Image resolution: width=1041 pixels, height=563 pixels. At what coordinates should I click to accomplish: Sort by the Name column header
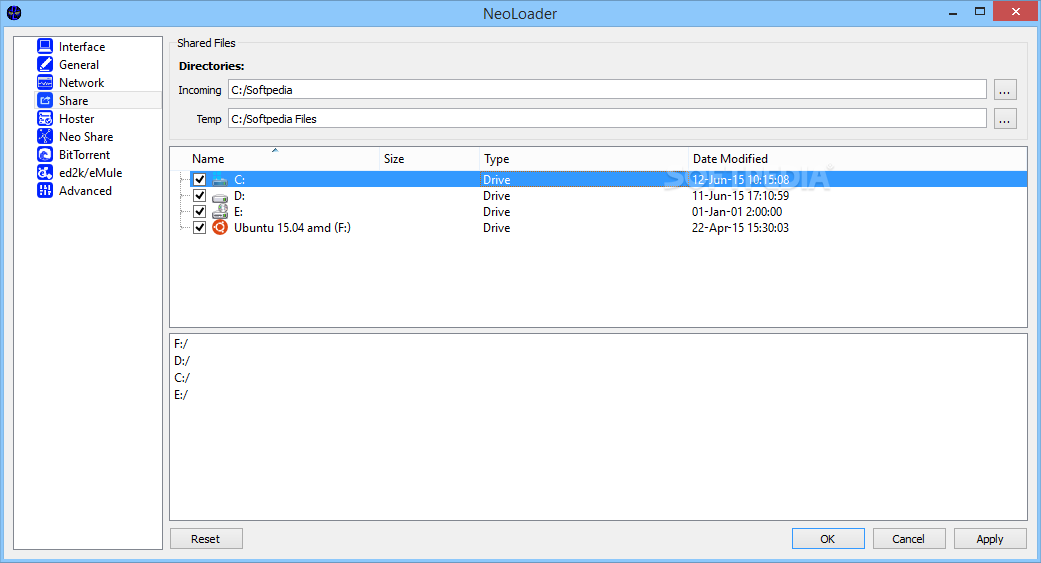tap(275, 159)
